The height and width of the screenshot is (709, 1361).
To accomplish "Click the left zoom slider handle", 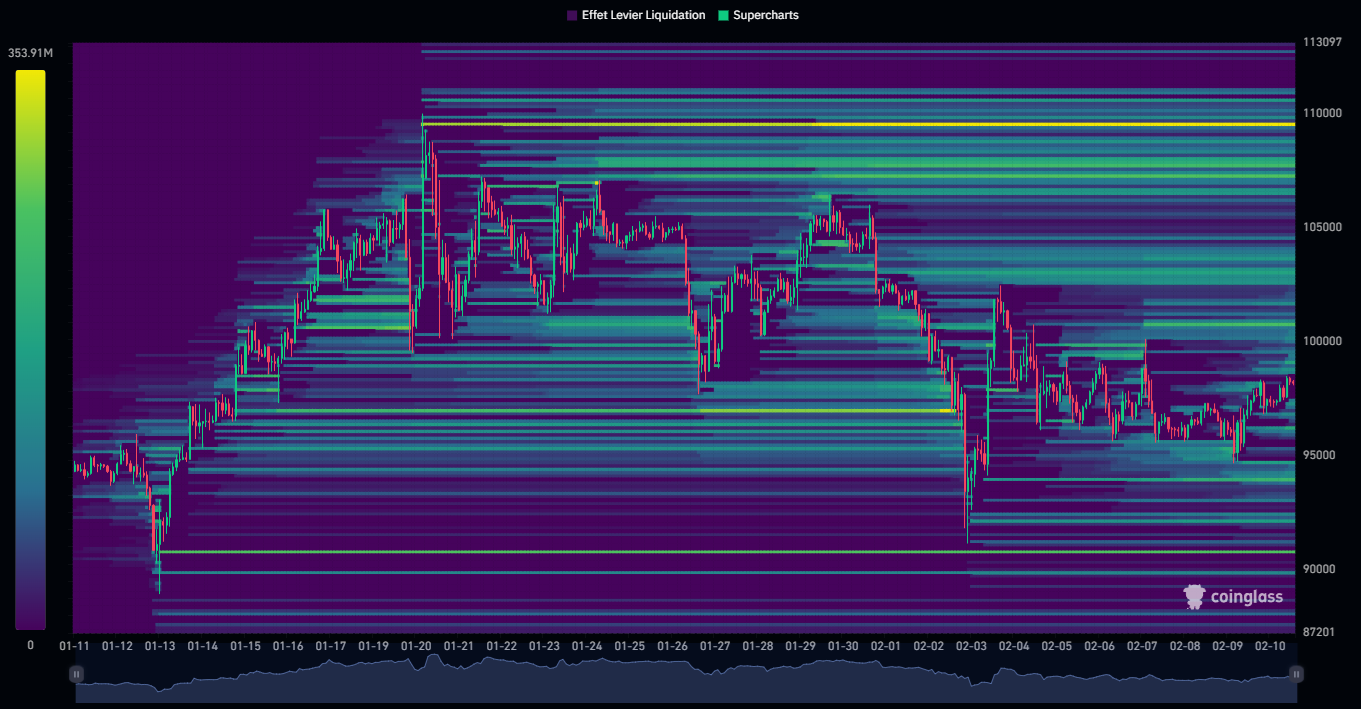I will (x=76, y=674).
